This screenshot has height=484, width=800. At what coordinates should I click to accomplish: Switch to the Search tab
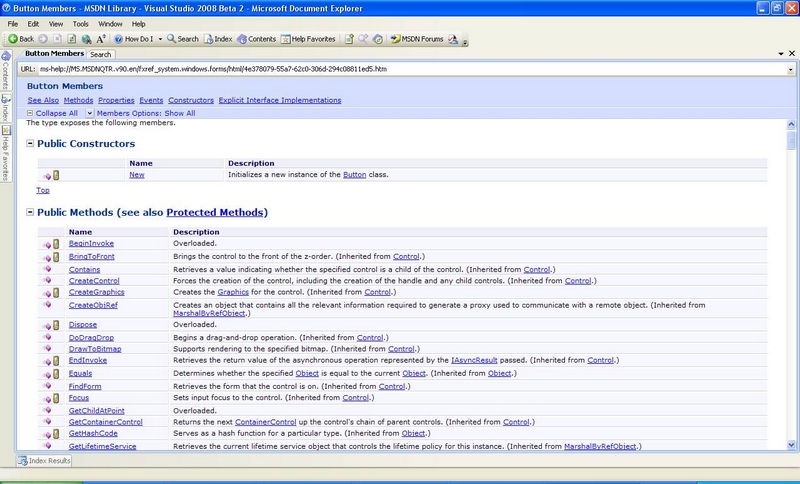click(x=100, y=54)
